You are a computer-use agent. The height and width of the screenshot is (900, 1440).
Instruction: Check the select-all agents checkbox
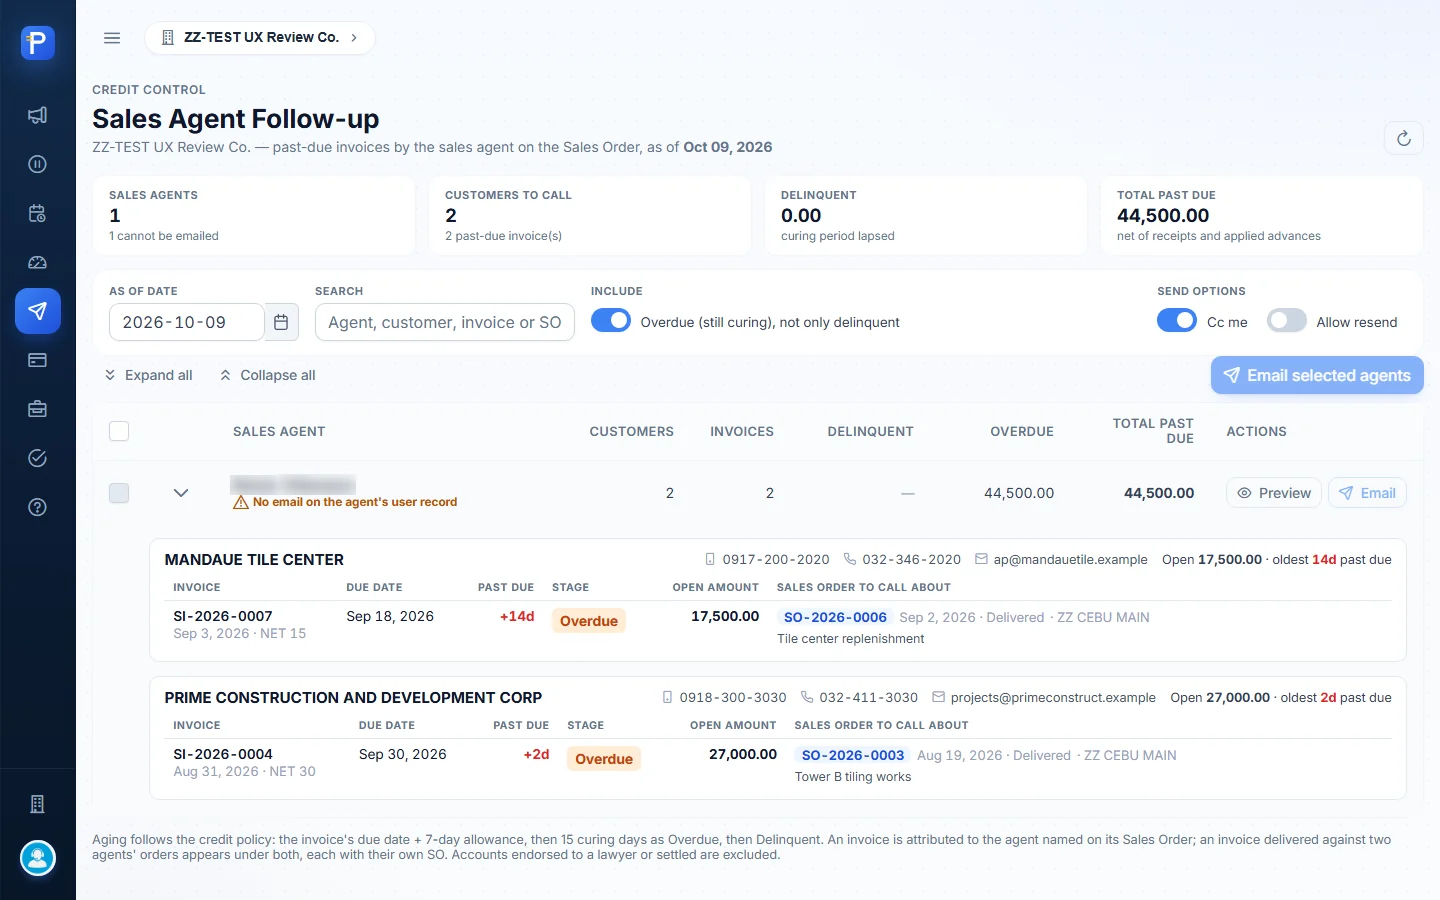point(119,431)
